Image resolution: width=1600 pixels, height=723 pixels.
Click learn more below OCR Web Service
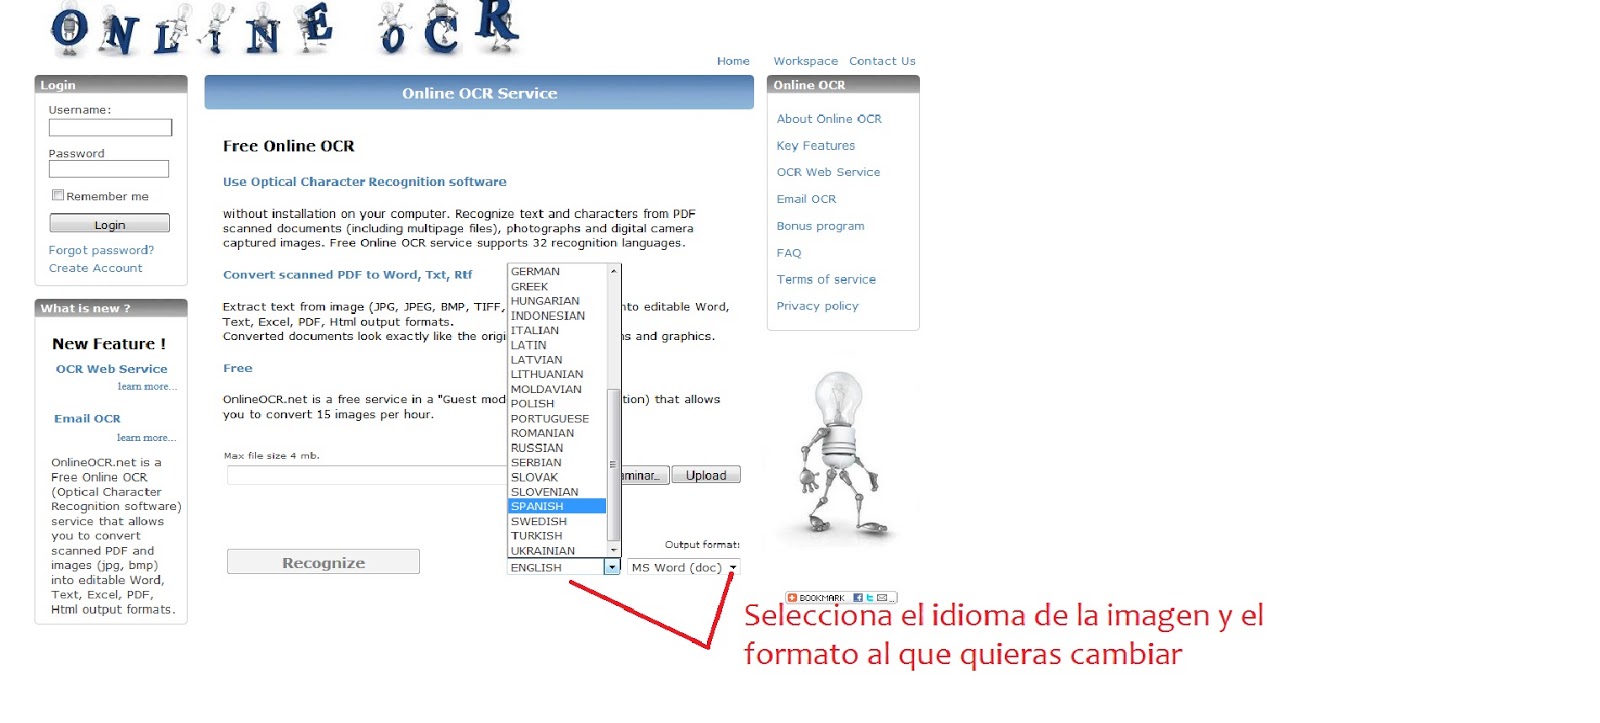[147, 386]
